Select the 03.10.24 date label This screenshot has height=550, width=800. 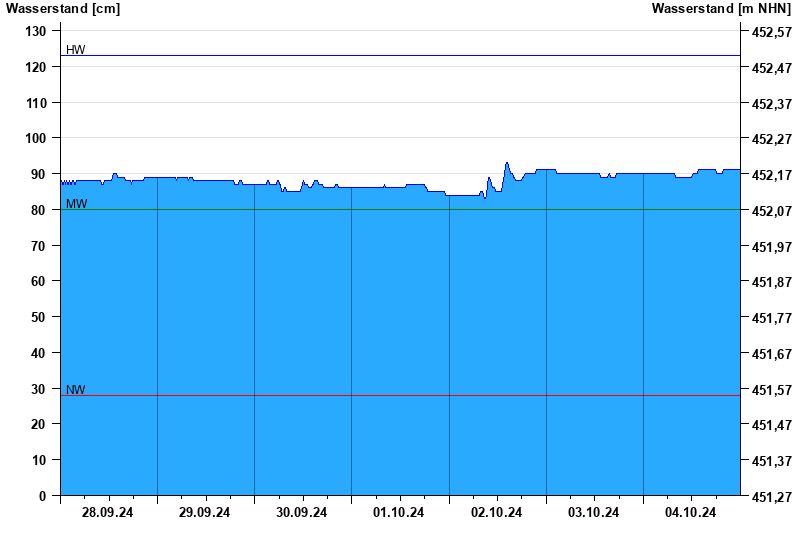pyautogui.click(x=594, y=513)
